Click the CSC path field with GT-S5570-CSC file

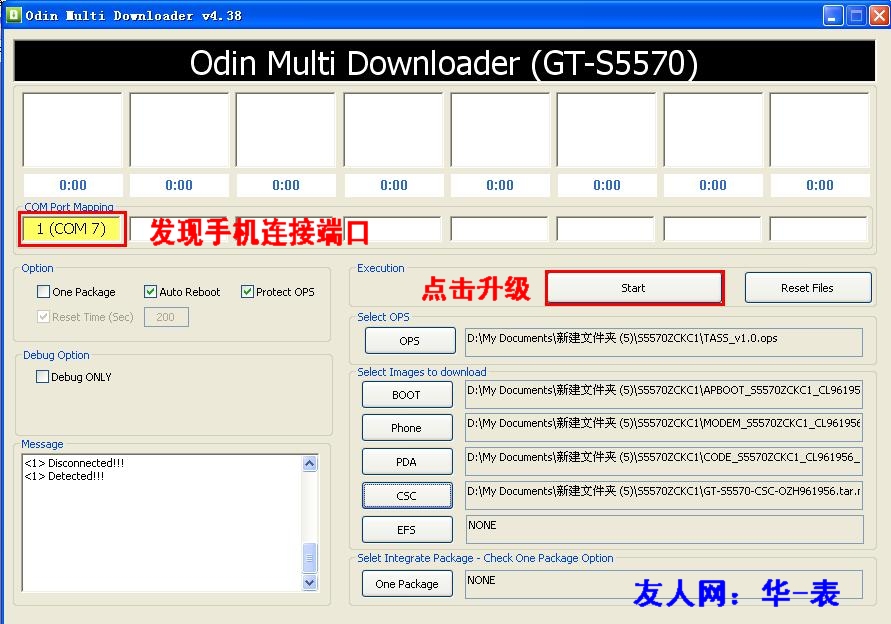664,496
